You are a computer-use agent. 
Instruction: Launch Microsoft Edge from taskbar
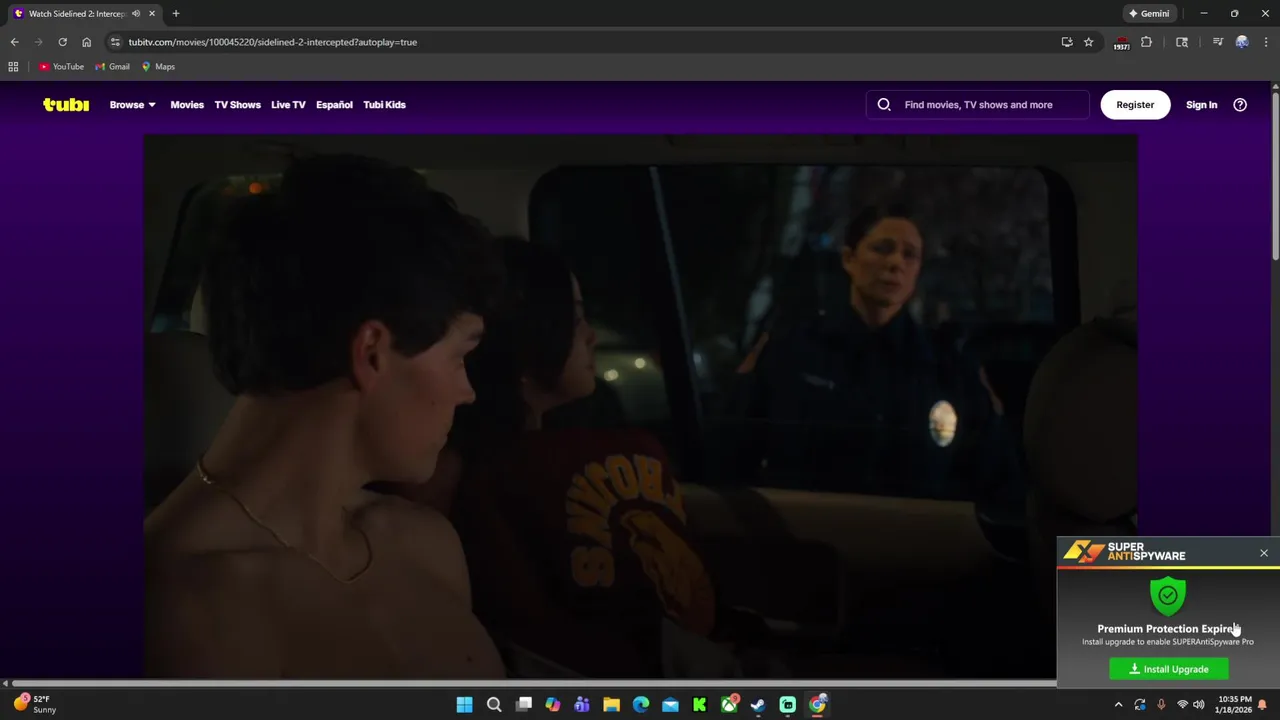pyautogui.click(x=641, y=705)
